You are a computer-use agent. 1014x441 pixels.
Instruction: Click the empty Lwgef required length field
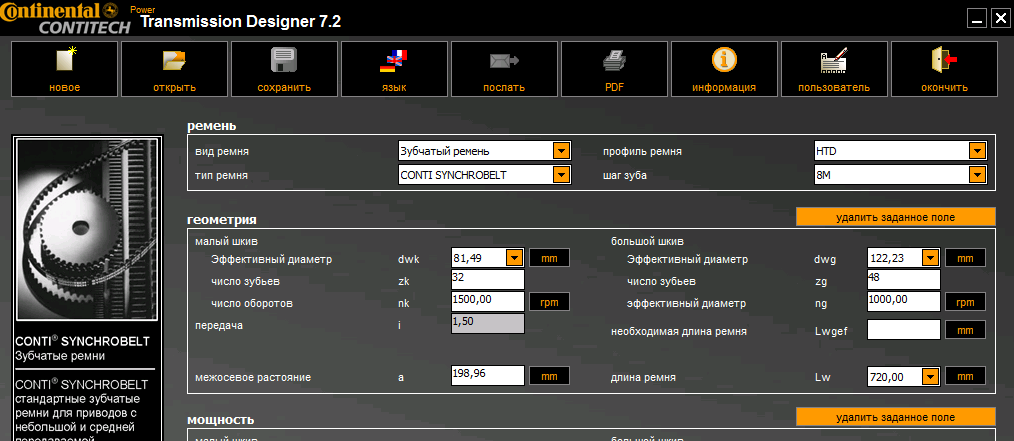[903, 330]
